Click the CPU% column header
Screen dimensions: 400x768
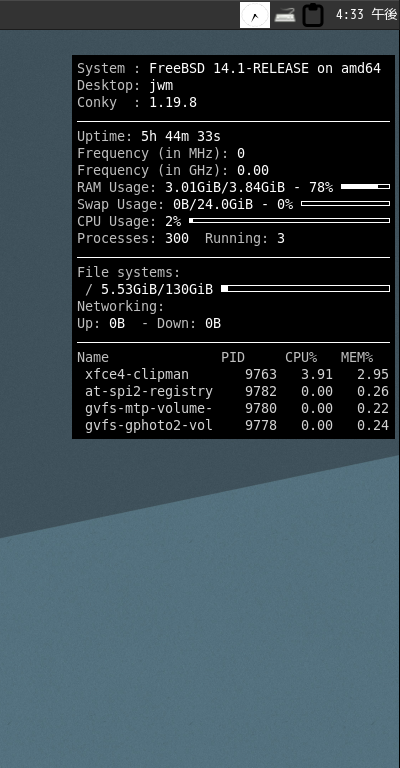(x=301, y=358)
